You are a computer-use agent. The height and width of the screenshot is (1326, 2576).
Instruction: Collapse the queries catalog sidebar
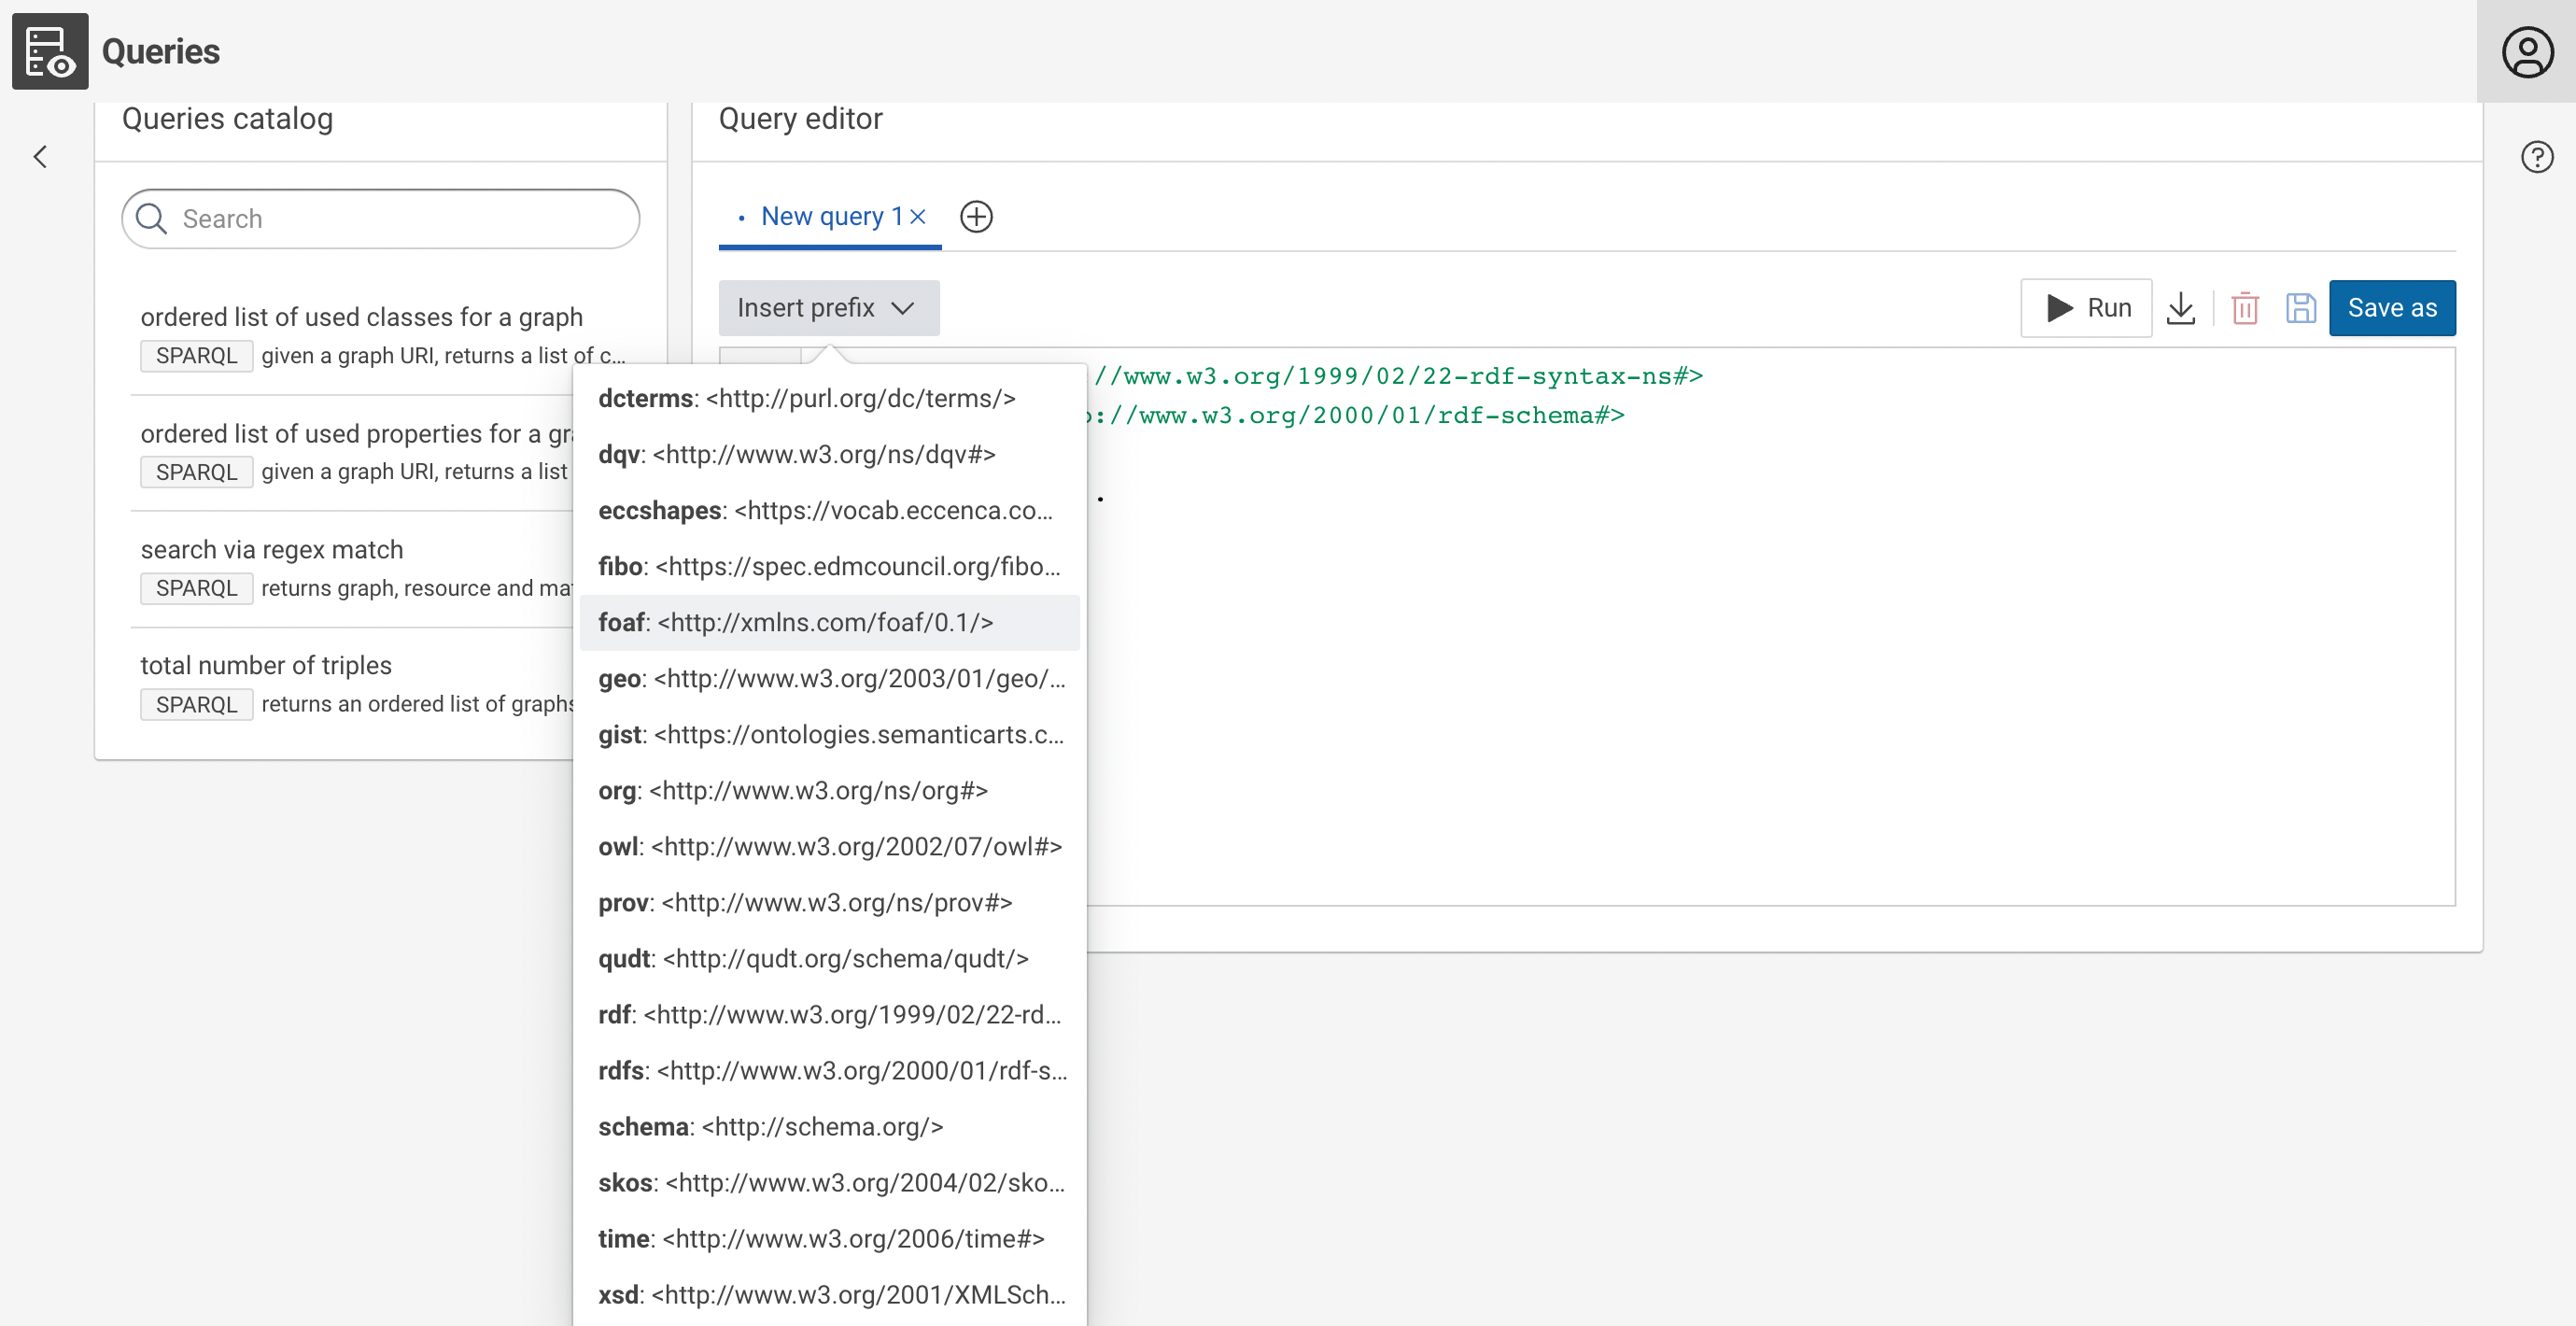click(41, 157)
